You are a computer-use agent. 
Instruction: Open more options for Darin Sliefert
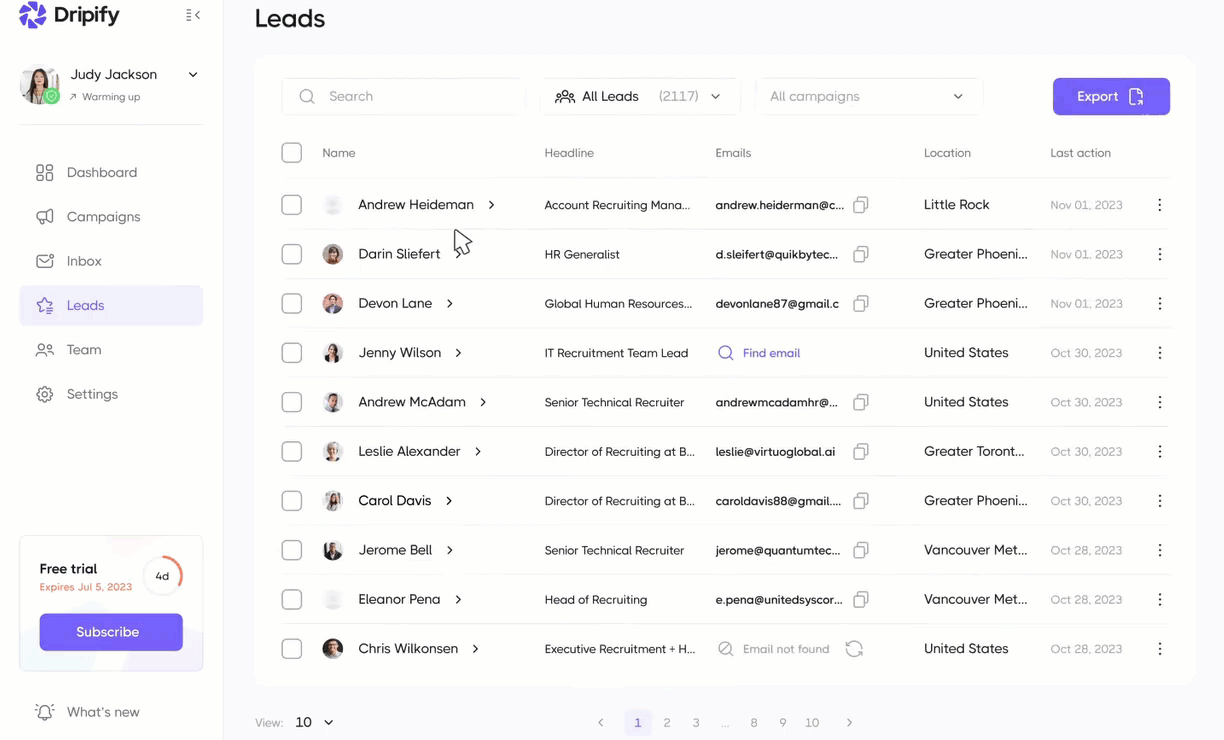click(x=1160, y=254)
